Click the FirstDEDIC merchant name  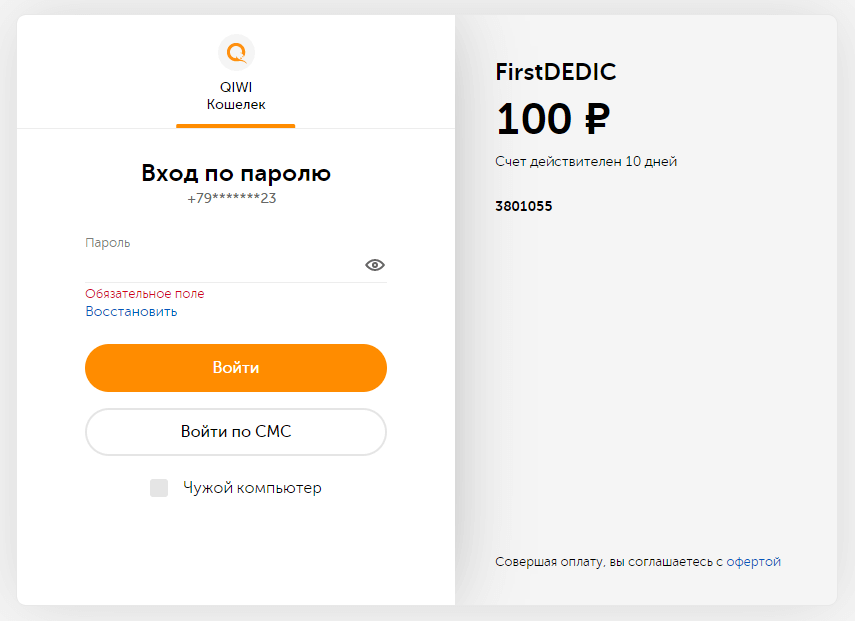pyautogui.click(x=556, y=72)
